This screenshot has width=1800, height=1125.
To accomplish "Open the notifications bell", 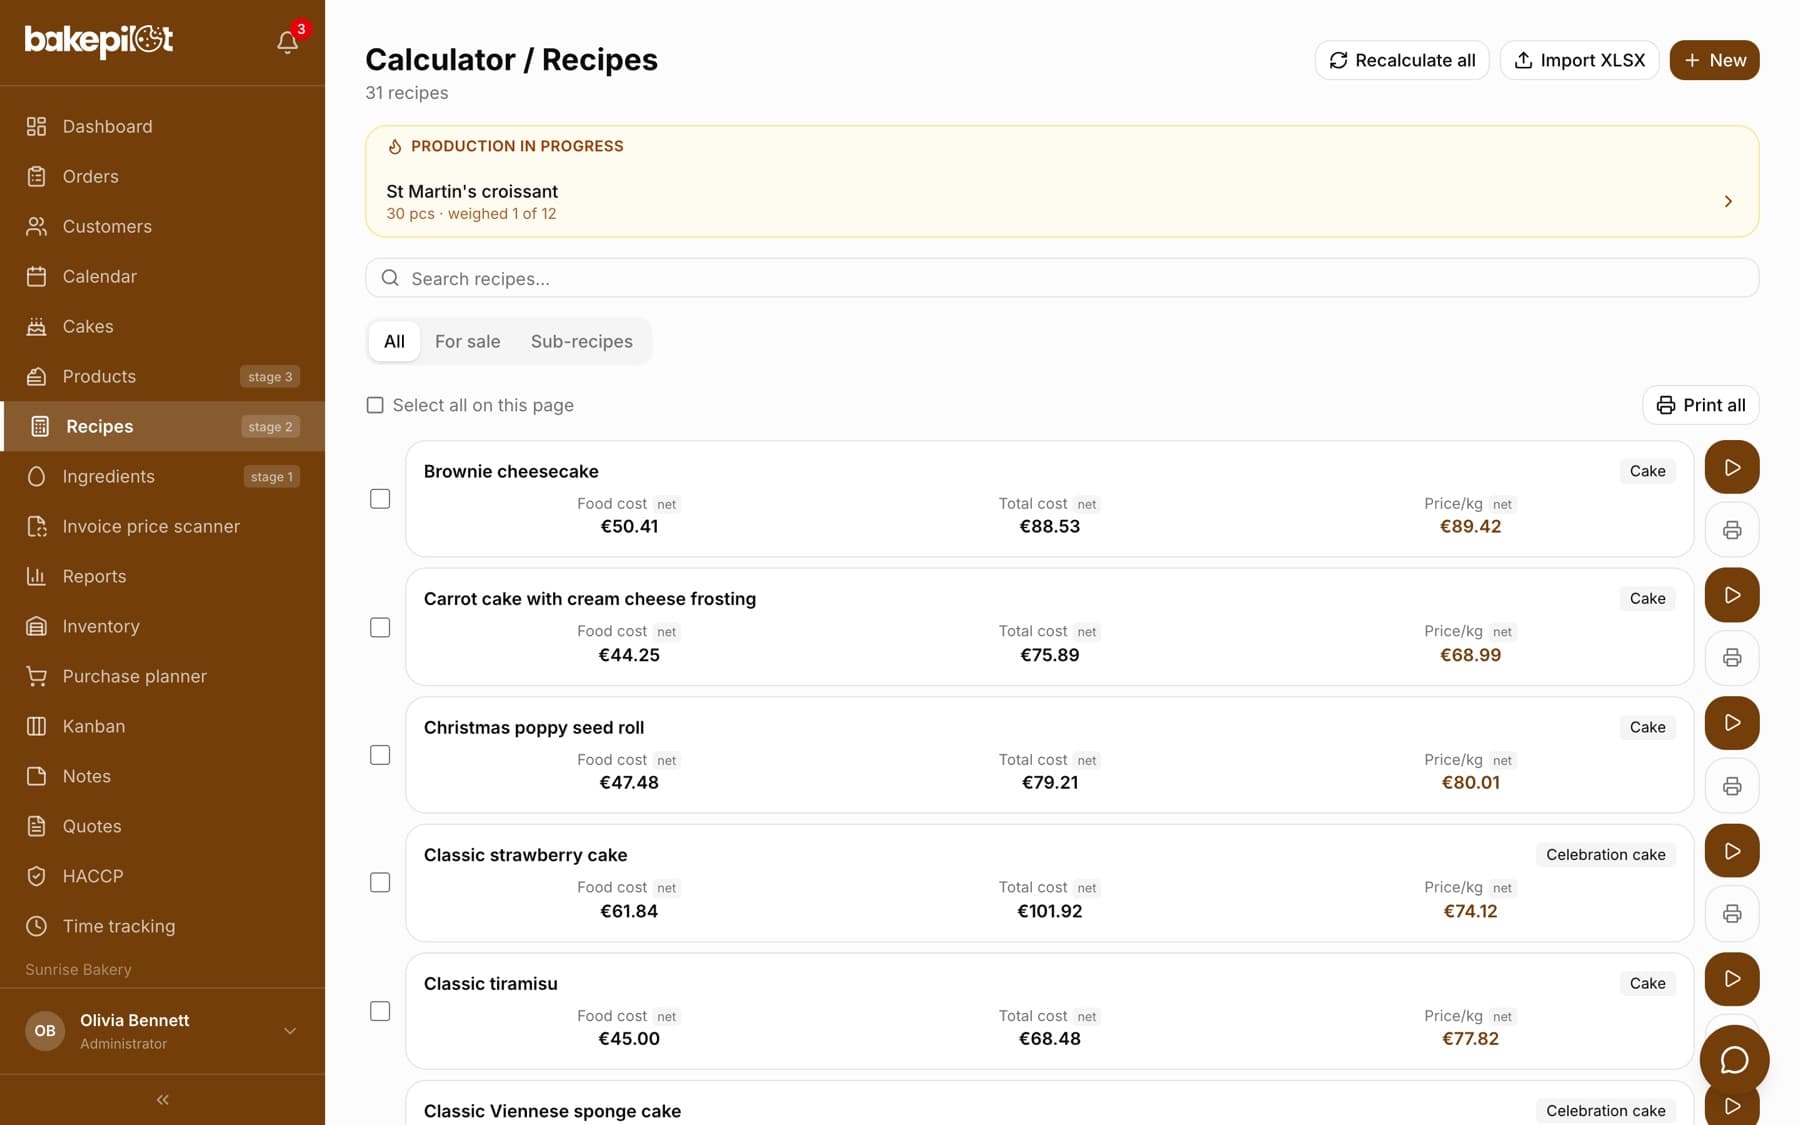I will pyautogui.click(x=287, y=41).
